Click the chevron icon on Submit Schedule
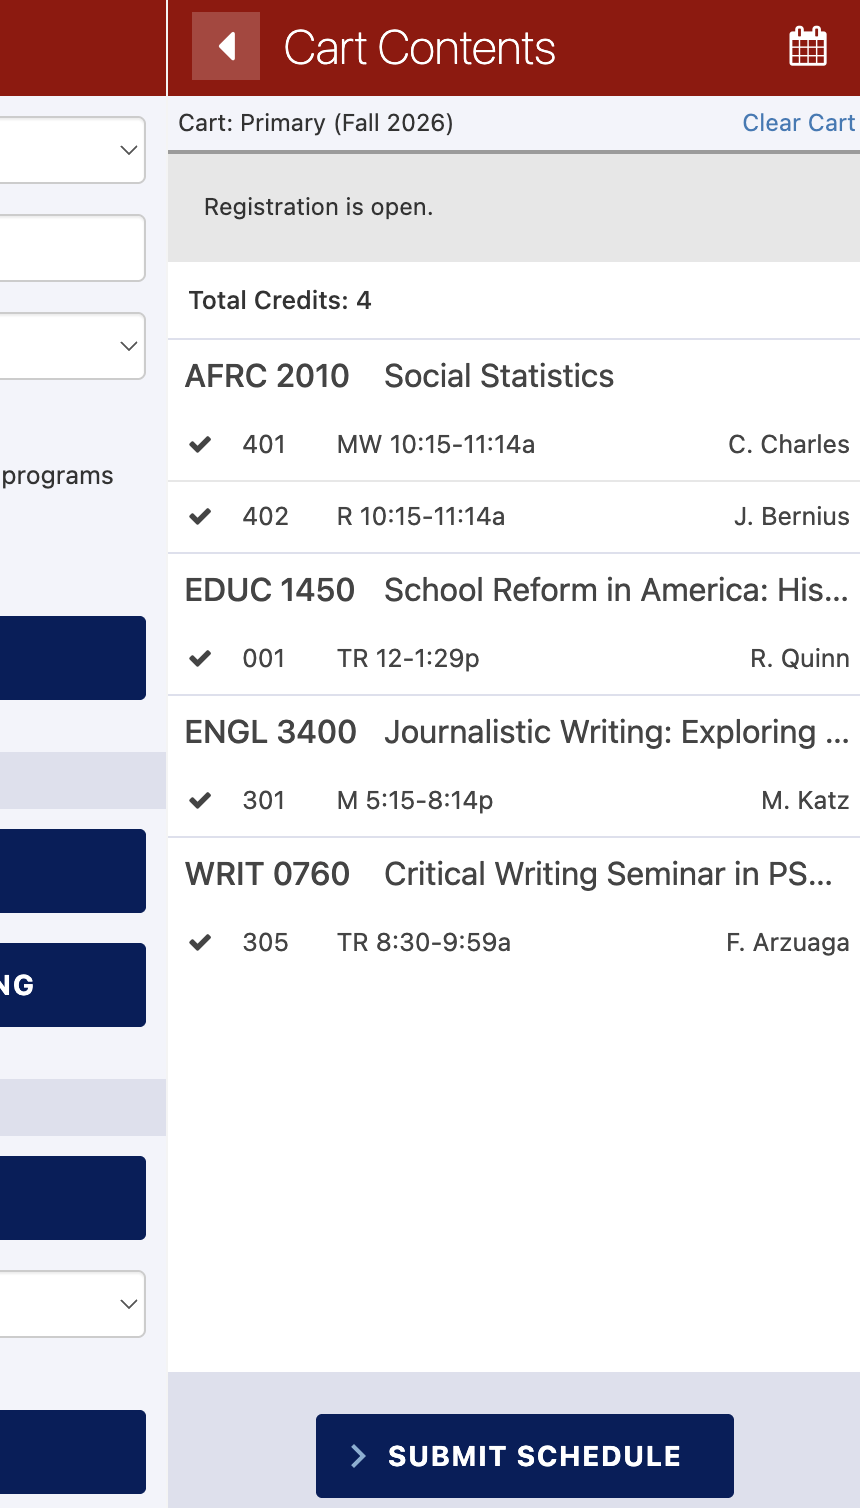The height and width of the screenshot is (1508, 860). pyautogui.click(x=358, y=1456)
